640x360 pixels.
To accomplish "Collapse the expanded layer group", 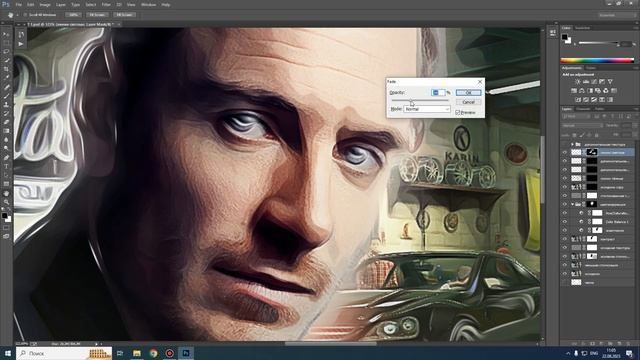I will tap(572, 204).
